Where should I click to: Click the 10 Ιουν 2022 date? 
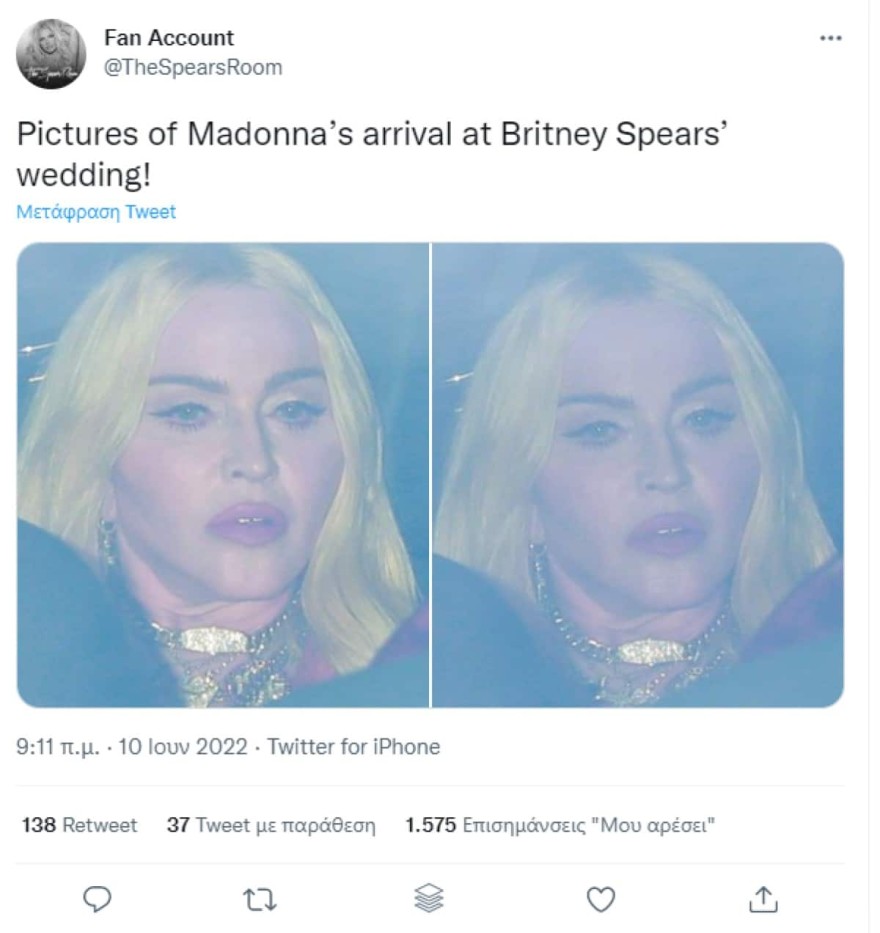tap(182, 747)
